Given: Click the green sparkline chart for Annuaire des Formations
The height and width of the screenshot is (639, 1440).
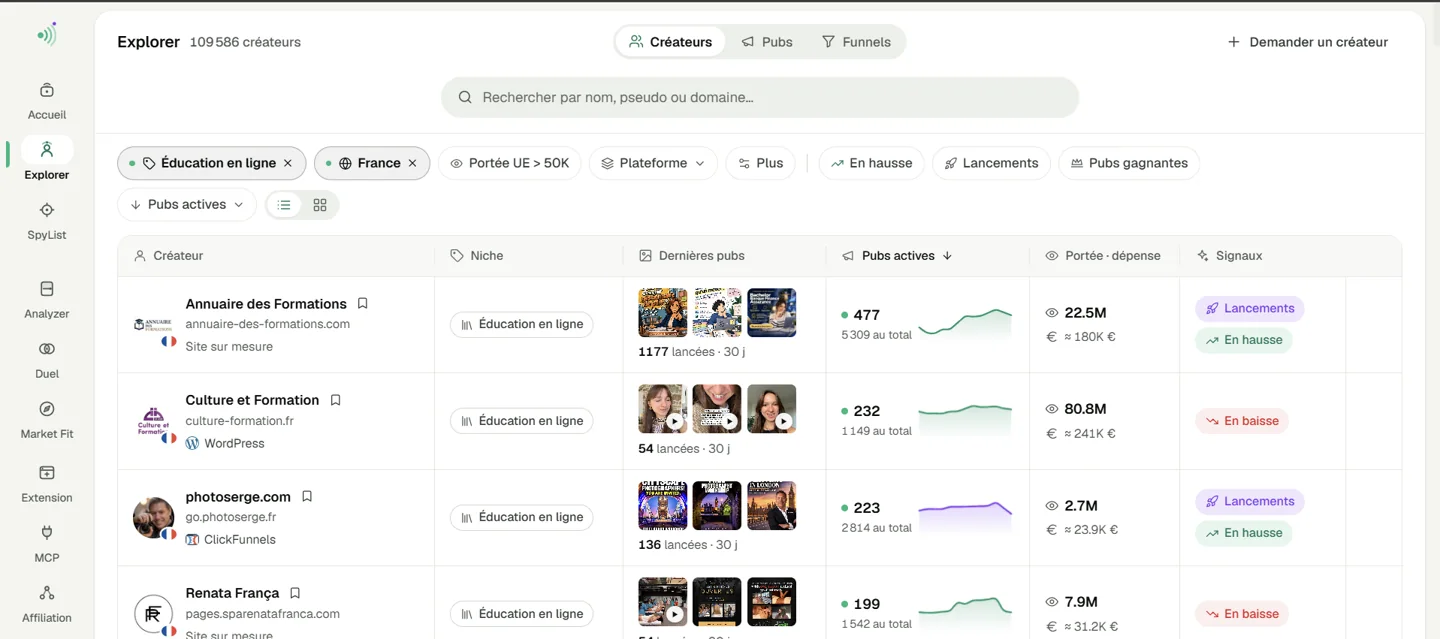Looking at the screenshot, I should (x=965, y=323).
